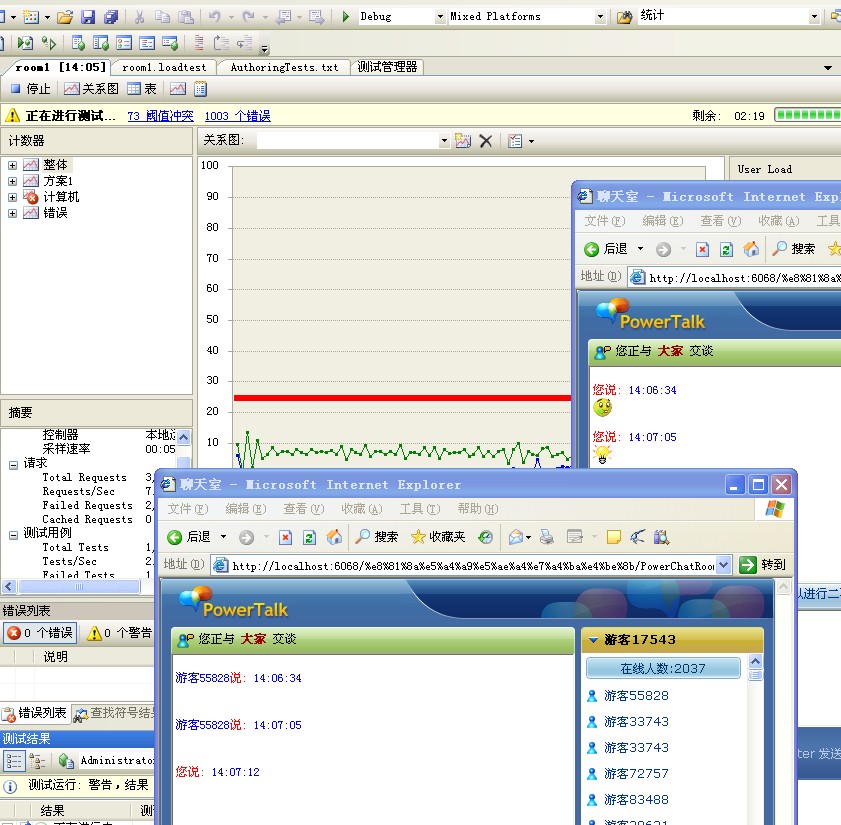Screen dimensions: 841x825
Task: Select user 游客83488 in online list
Action: (x=636, y=800)
